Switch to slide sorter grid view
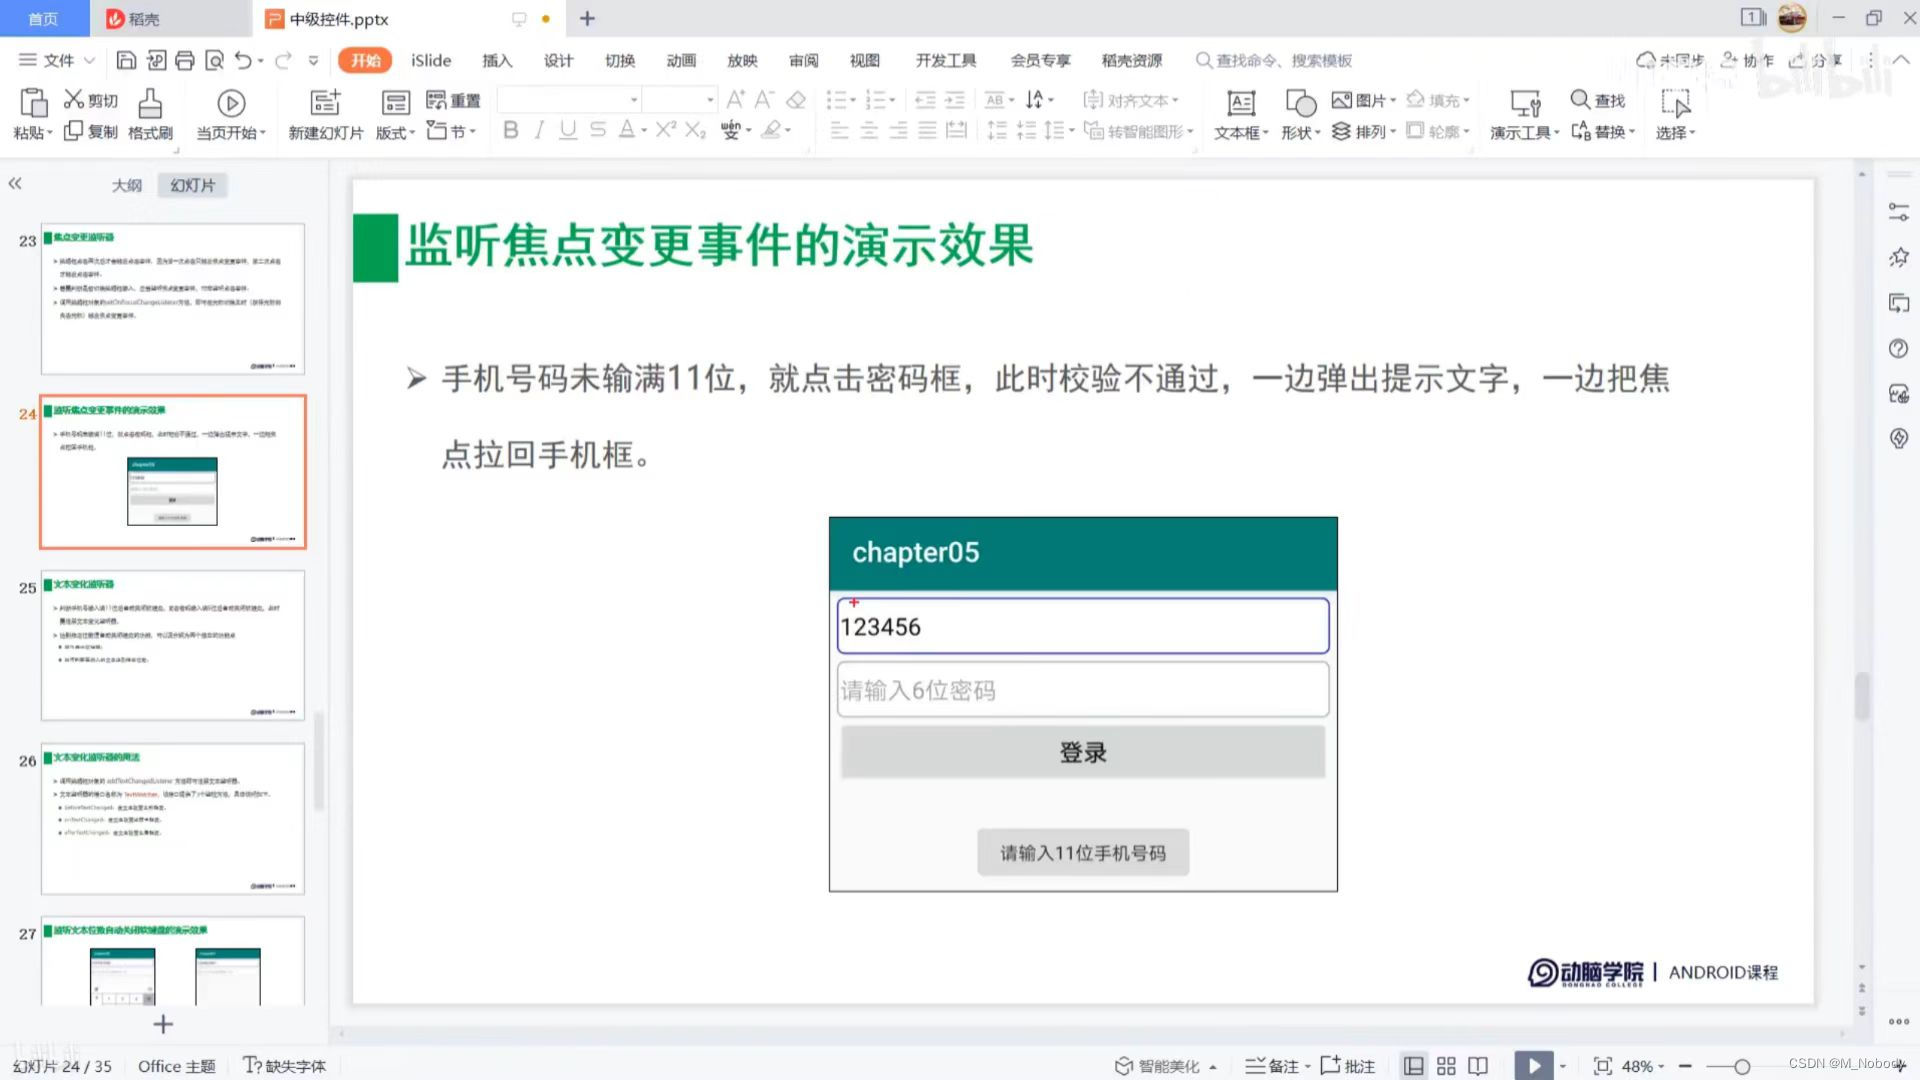 tap(1446, 1066)
